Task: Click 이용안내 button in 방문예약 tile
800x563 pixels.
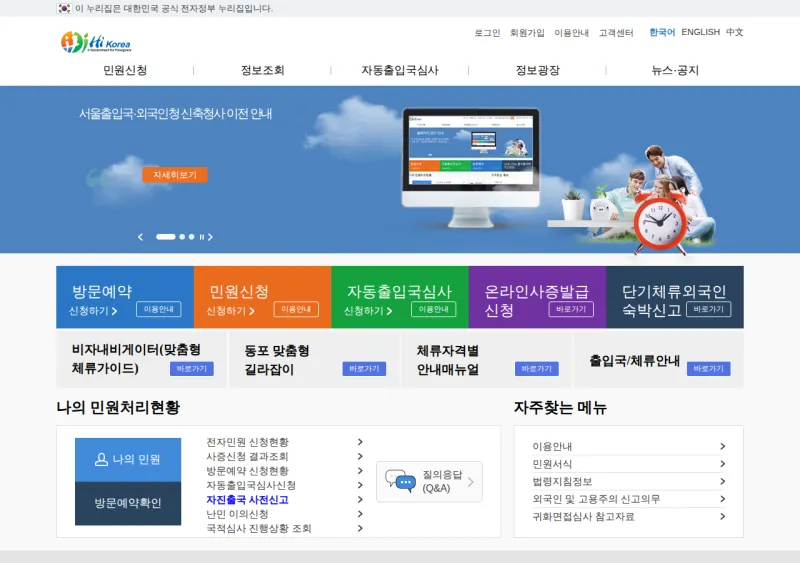Action: [159, 309]
